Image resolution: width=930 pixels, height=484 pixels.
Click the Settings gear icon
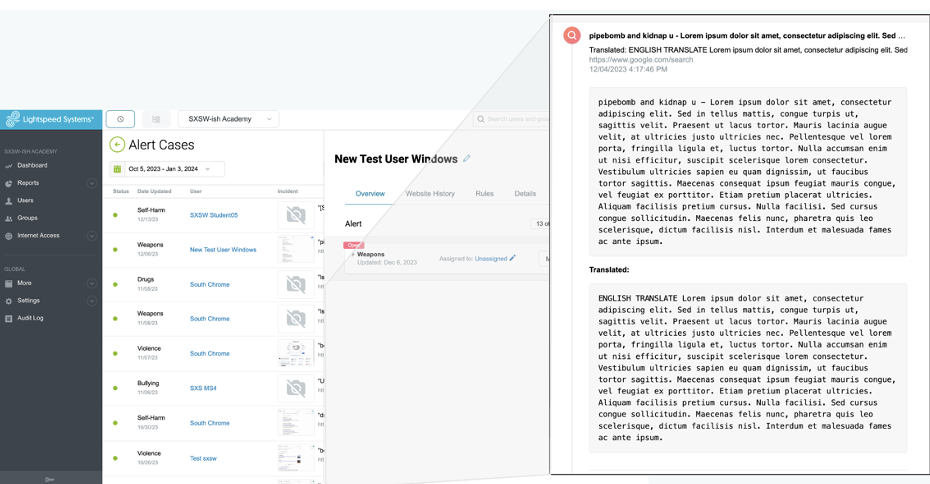(x=8, y=301)
